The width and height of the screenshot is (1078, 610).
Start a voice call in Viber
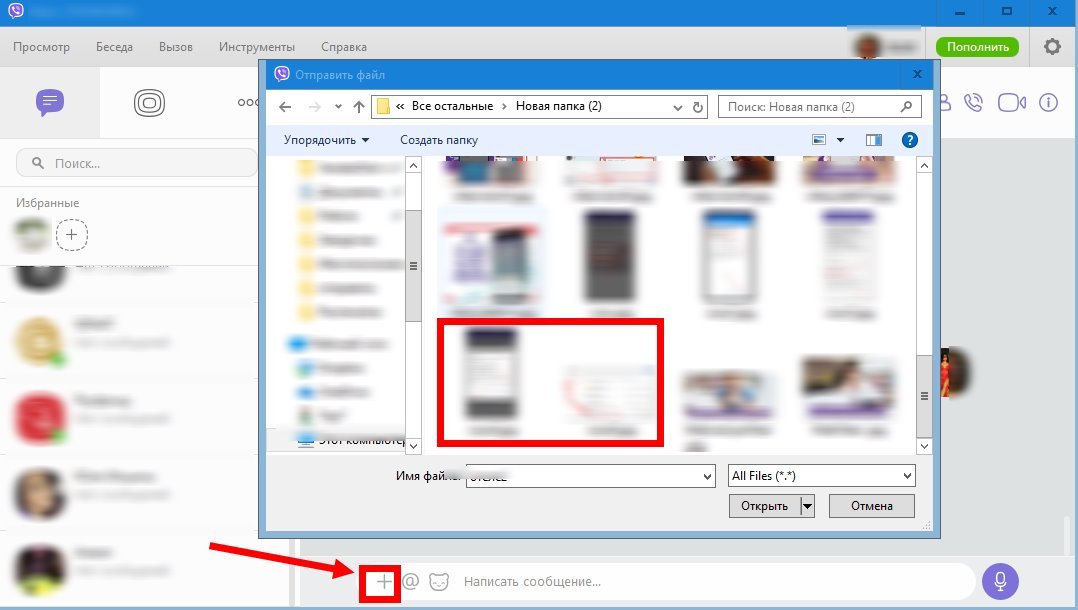point(973,103)
